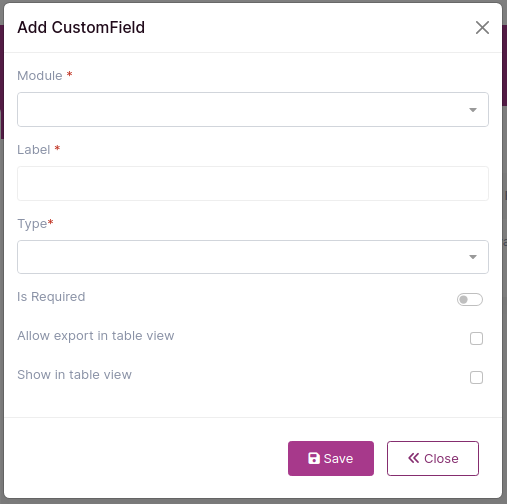Click the Show in table view label

(74, 375)
